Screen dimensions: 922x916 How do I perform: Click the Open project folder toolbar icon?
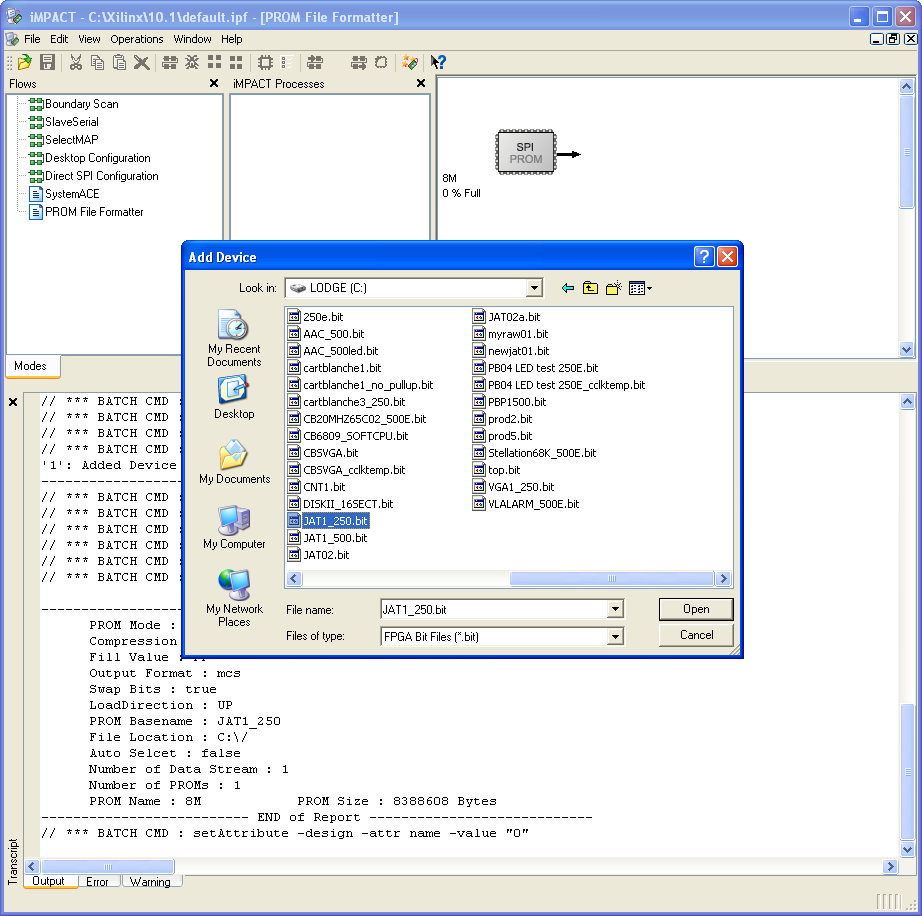(25, 62)
